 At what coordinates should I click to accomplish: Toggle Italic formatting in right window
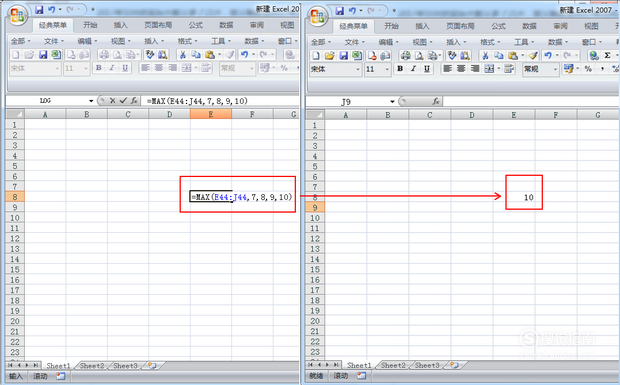pyautogui.click(x=414, y=69)
